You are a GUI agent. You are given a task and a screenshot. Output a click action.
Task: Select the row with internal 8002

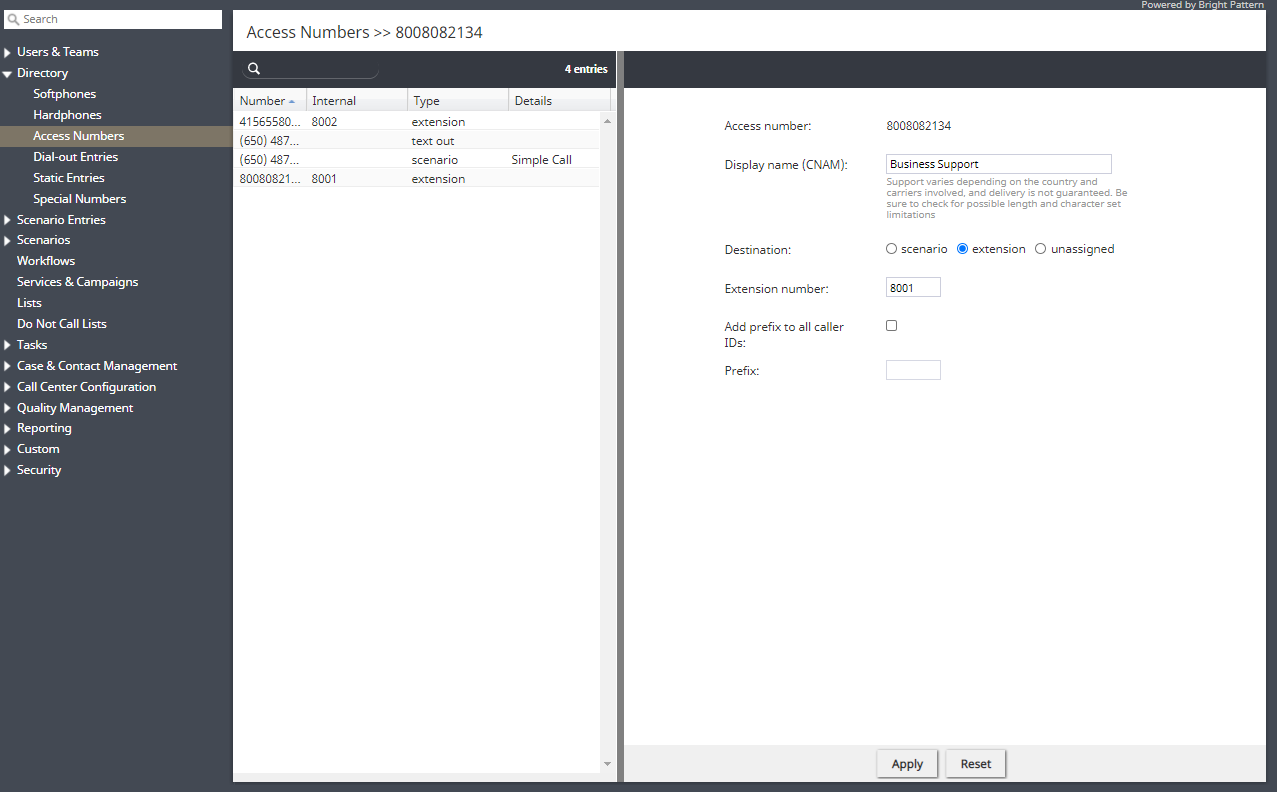coord(417,122)
